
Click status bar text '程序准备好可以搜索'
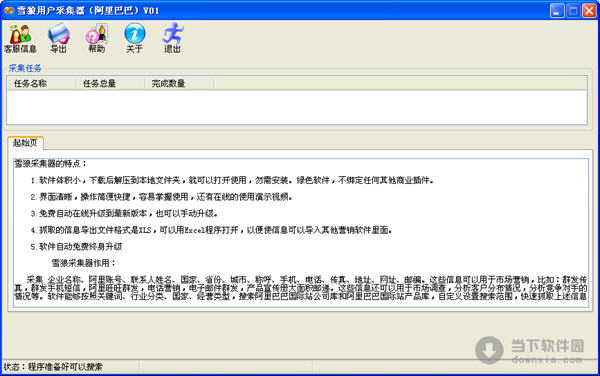coord(65,367)
